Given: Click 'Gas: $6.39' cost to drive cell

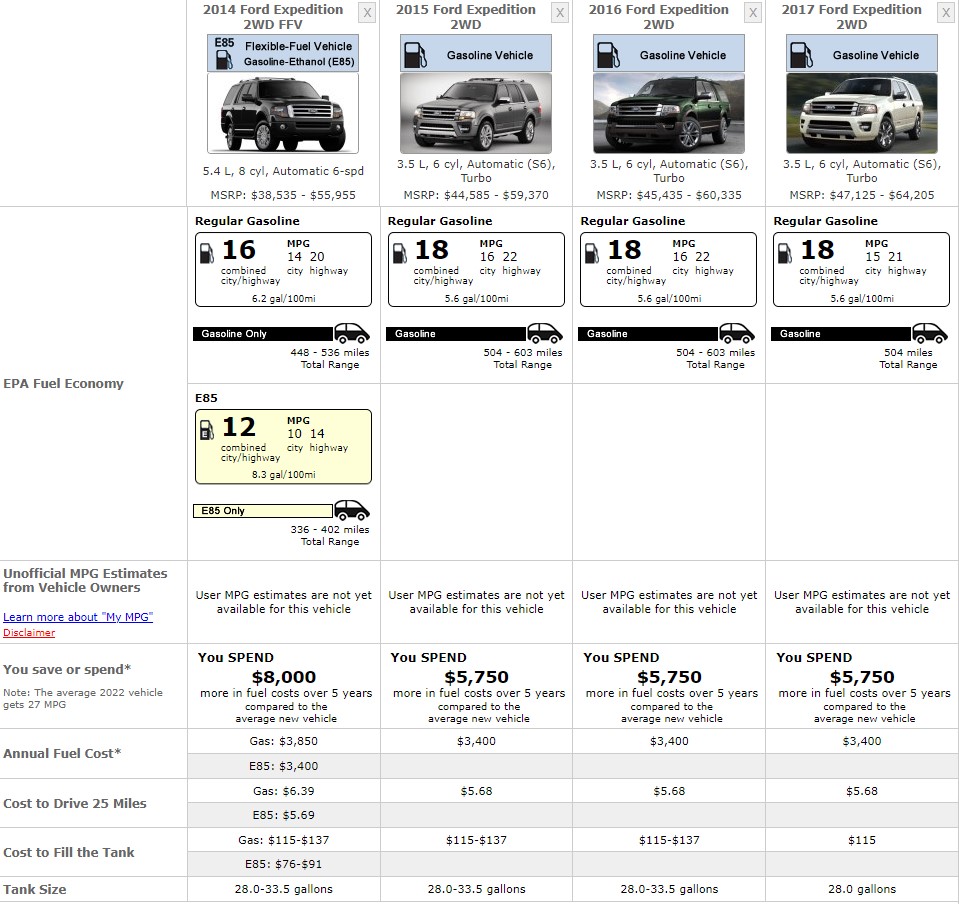Looking at the screenshot, I should pyautogui.click(x=284, y=791).
